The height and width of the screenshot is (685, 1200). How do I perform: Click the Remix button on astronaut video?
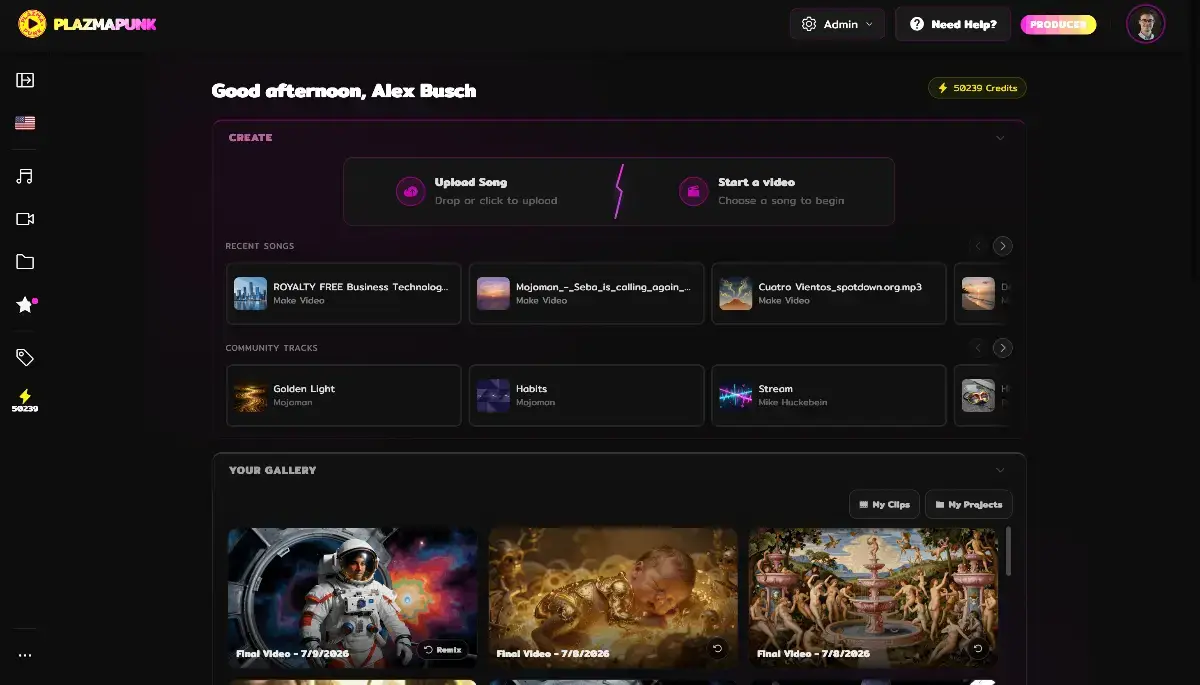443,649
